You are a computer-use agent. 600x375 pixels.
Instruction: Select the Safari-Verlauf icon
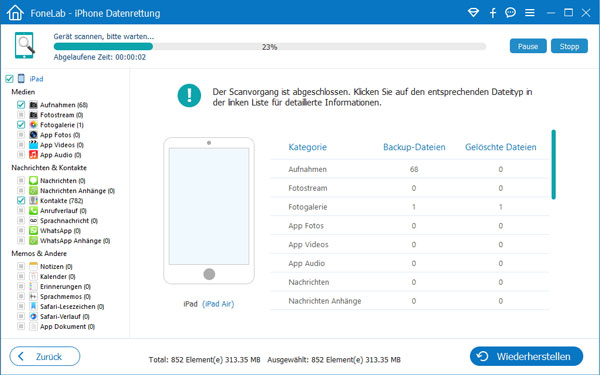34,316
